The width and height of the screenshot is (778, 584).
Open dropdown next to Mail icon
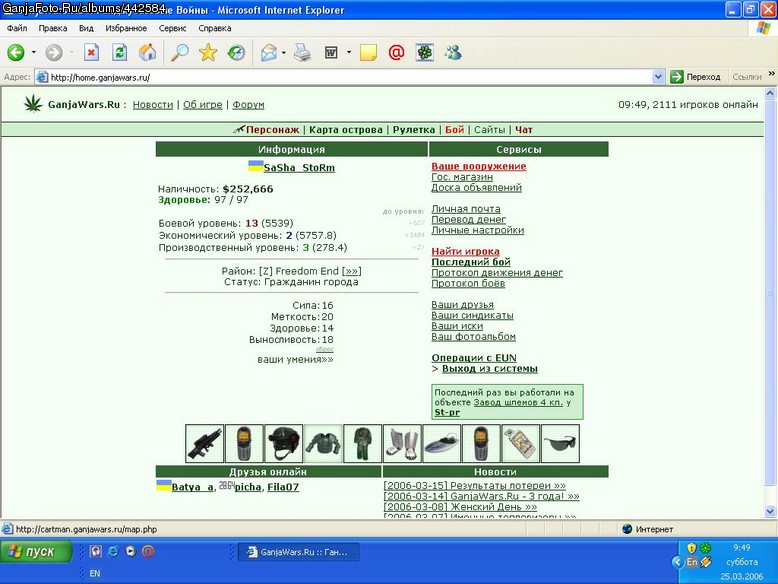pos(283,52)
